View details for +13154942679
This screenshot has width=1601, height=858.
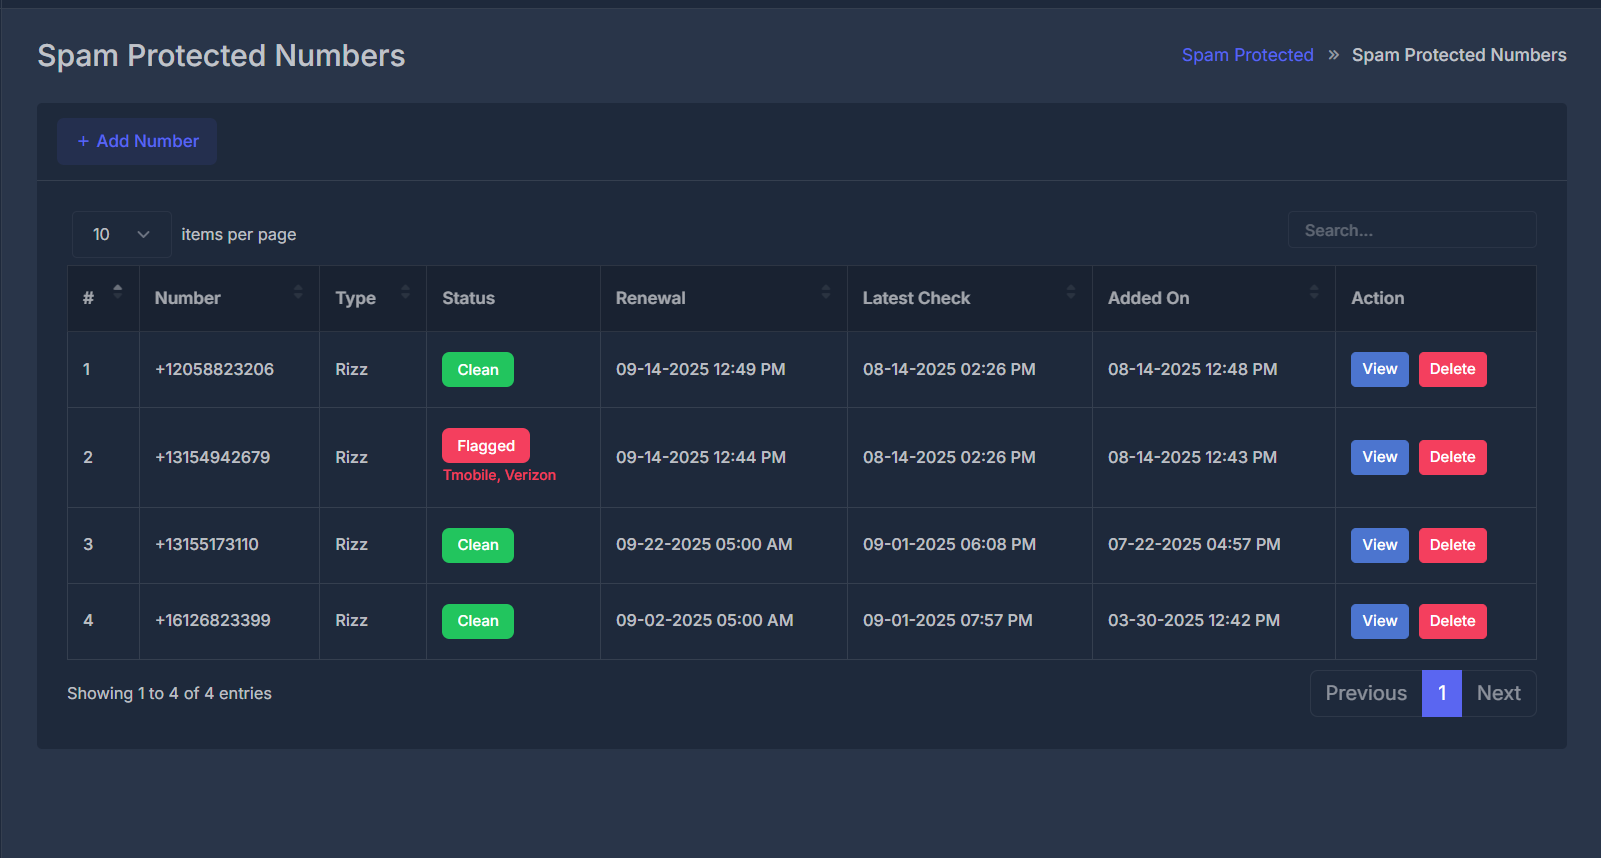pos(1380,457)
